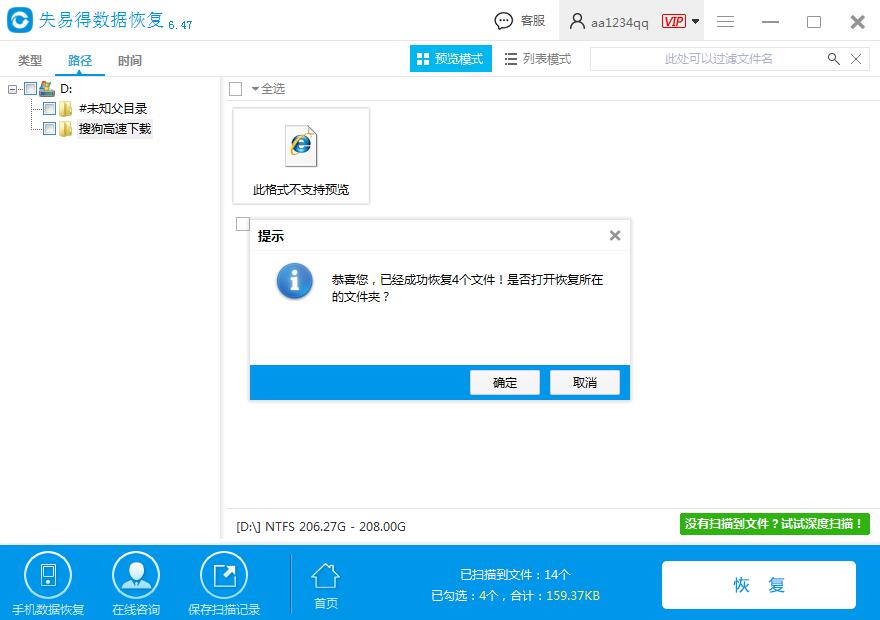Image resolution: width=880 pixels, height=620 pixels.
Task: Click the app logo in the title bar
Action: coord(20,21)
